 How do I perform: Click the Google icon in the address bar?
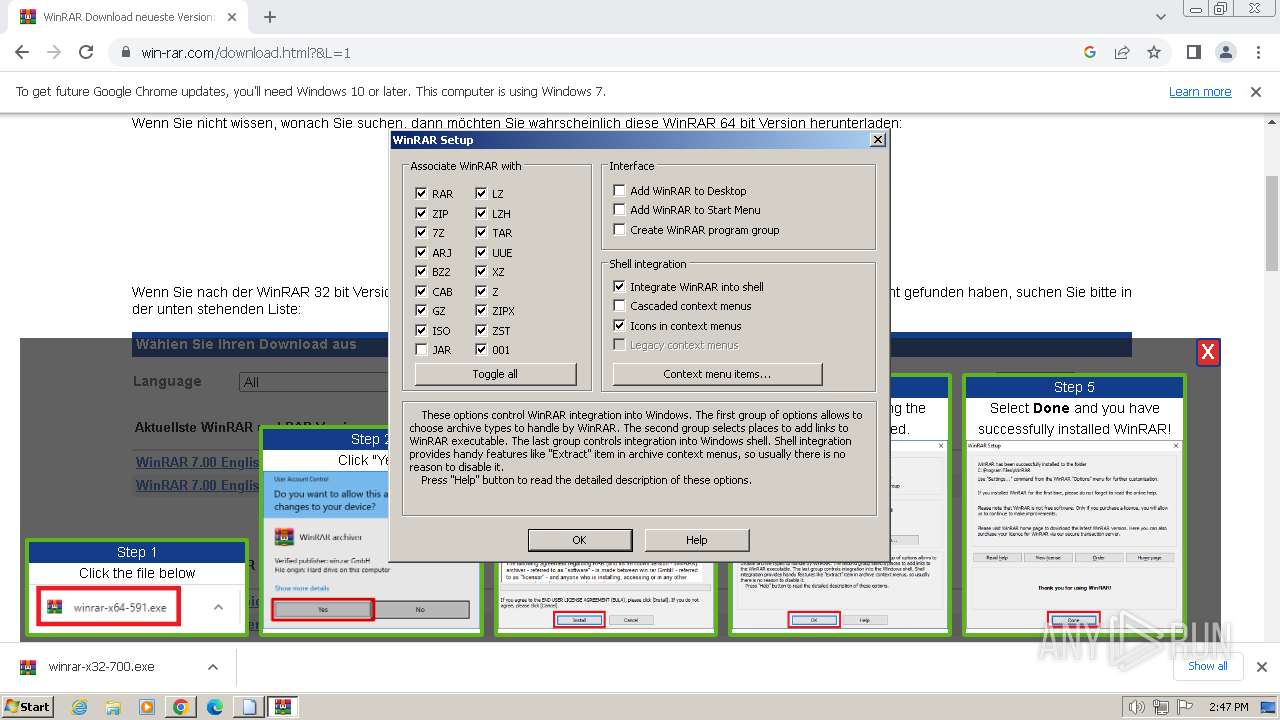[1090, 53]
